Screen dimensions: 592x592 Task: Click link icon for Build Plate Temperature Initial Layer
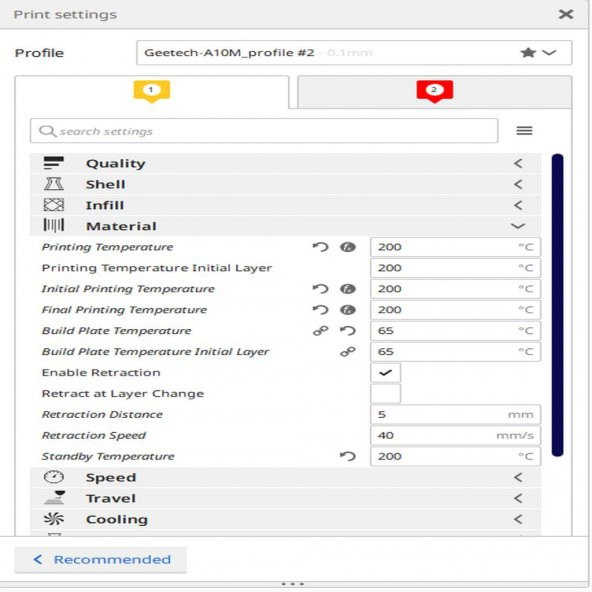(x=348, y=352)
